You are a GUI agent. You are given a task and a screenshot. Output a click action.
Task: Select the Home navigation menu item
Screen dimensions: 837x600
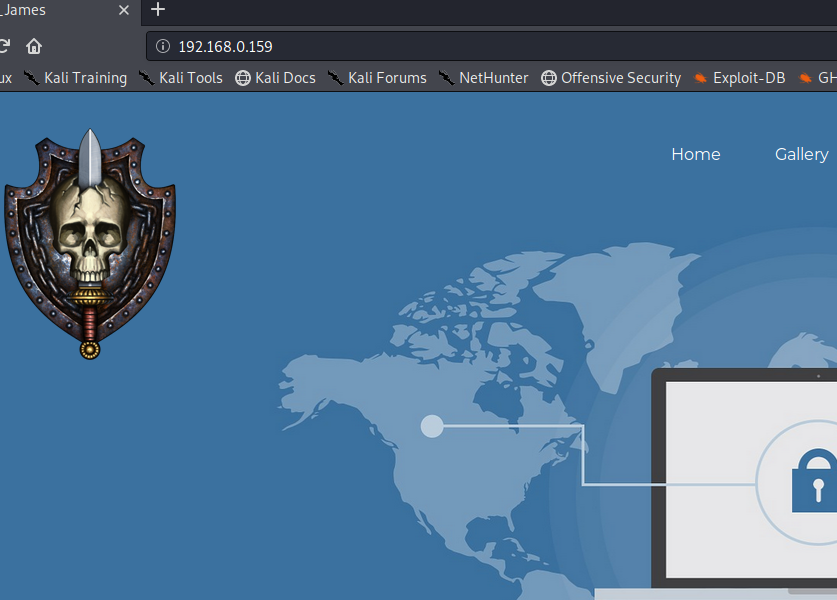[x=696, y=154]
